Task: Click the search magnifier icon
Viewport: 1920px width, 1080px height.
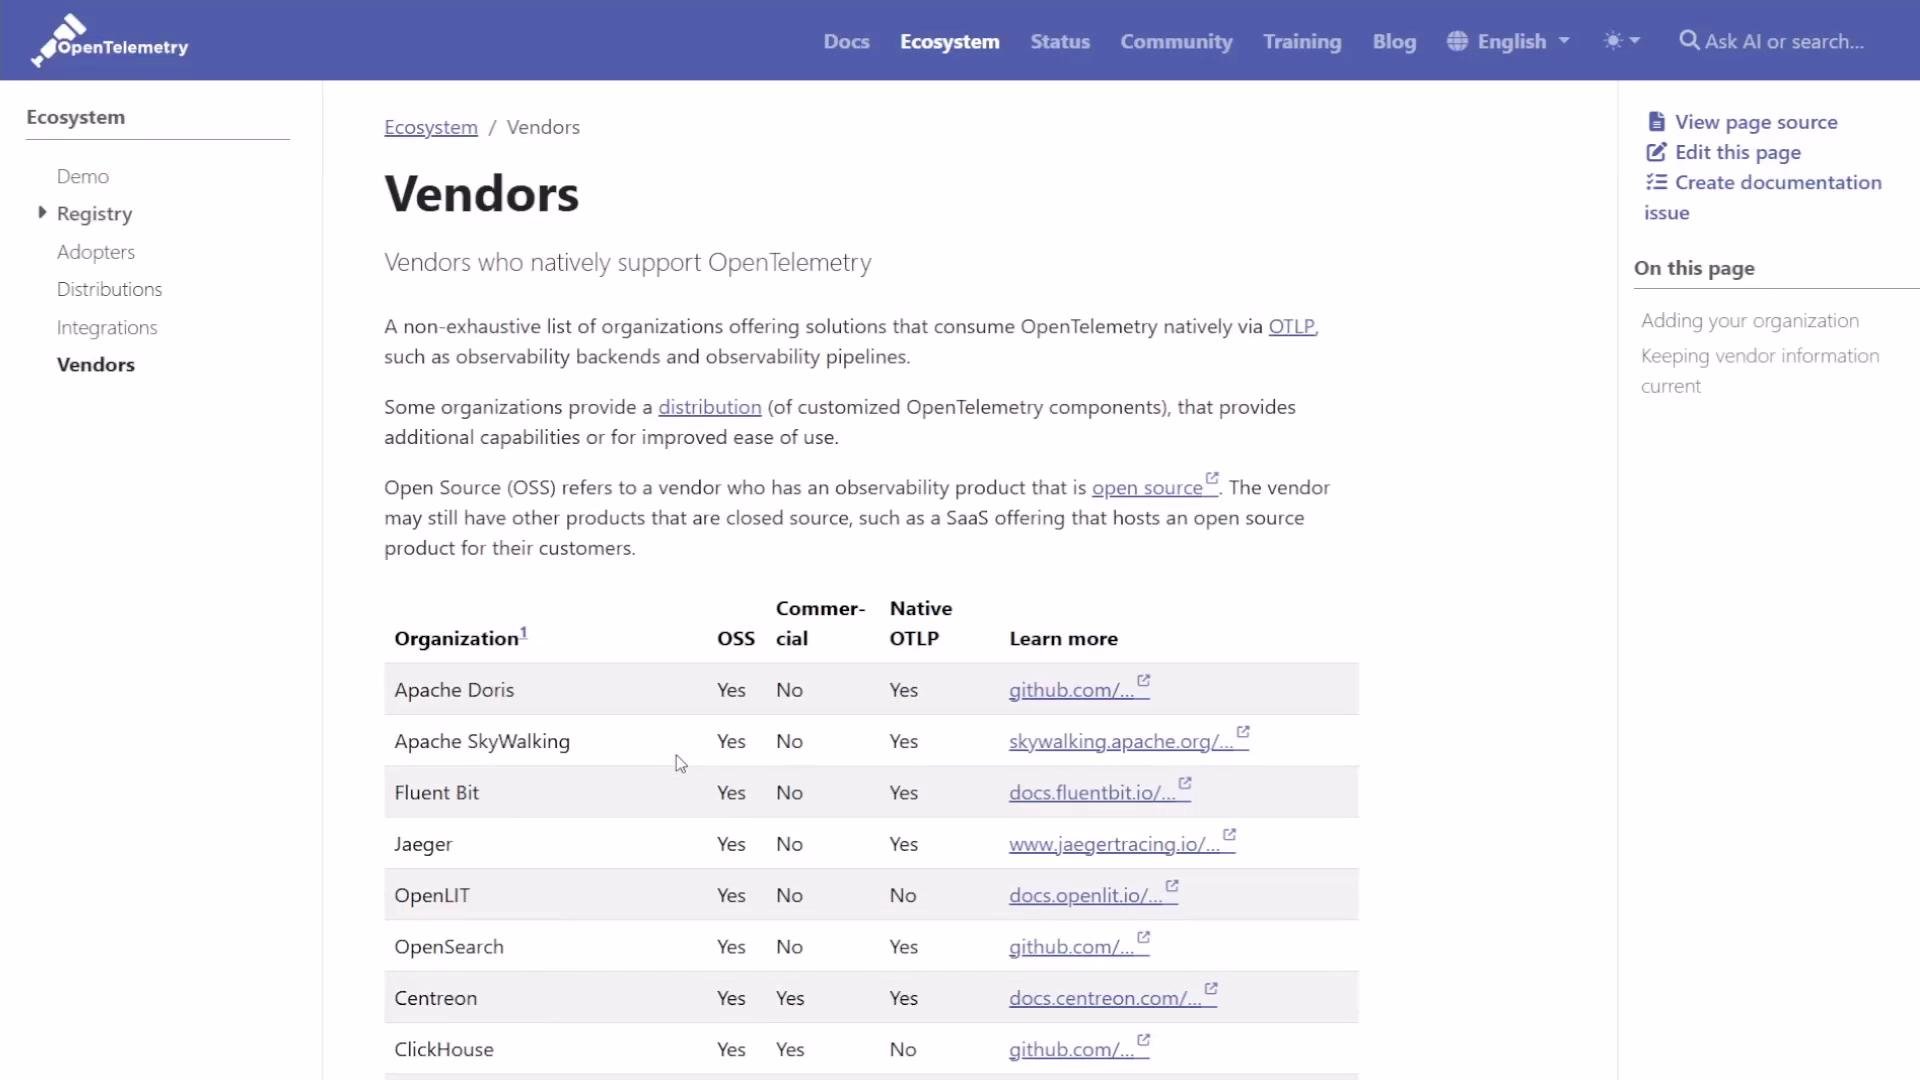Action: [1689, 40]
